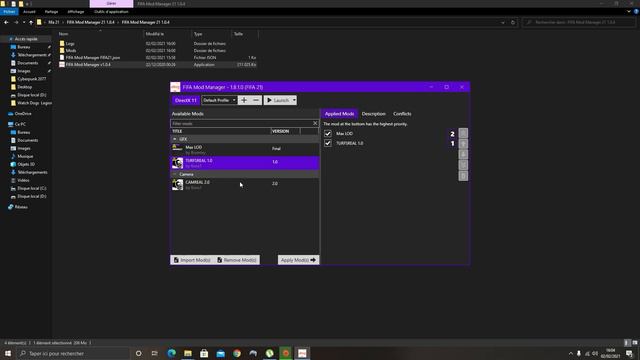This screenshot has height=360, width=640.
Task: Open the Partage ribbon tab in Explorer
Action: point(51,12)
